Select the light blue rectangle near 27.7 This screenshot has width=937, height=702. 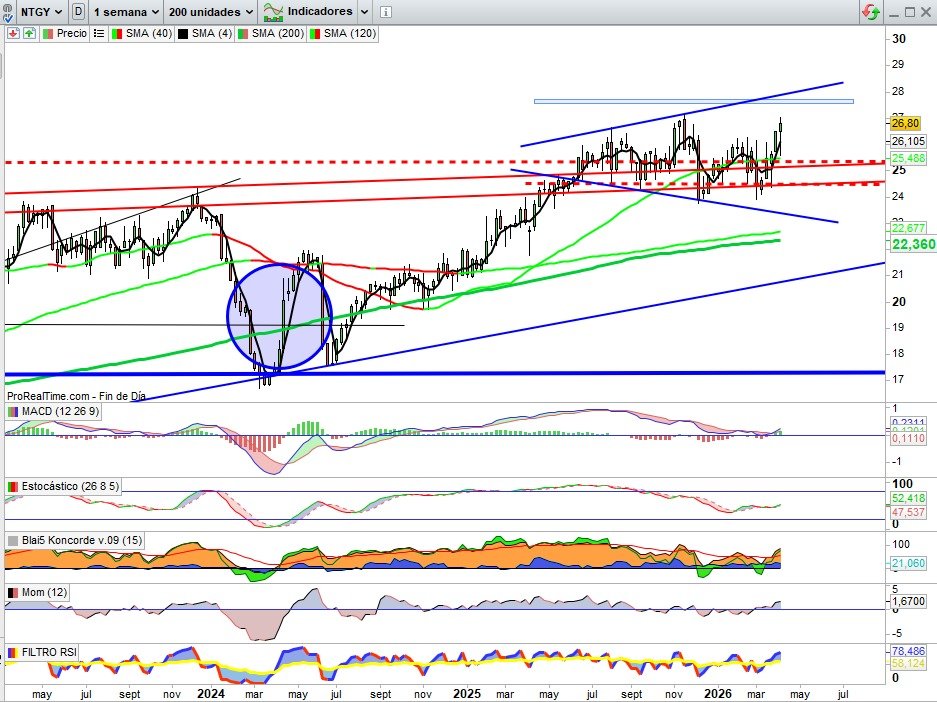(693, 102)
